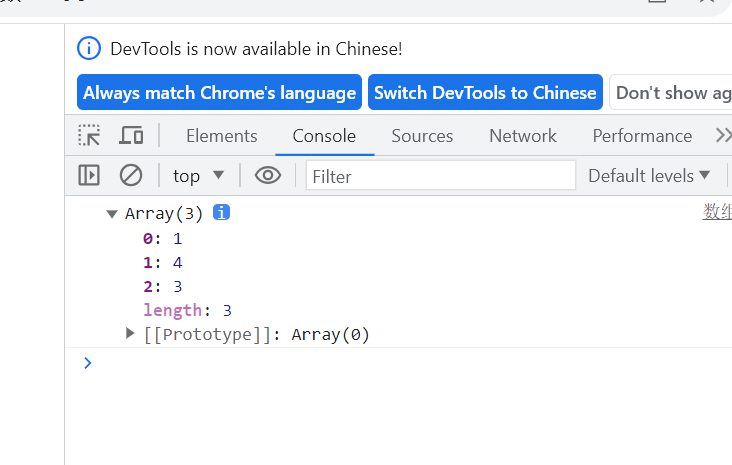Select the array entry '0: 1'
Image resolution: width=732 pixels, height=465 pixels.
click(162, 239)
